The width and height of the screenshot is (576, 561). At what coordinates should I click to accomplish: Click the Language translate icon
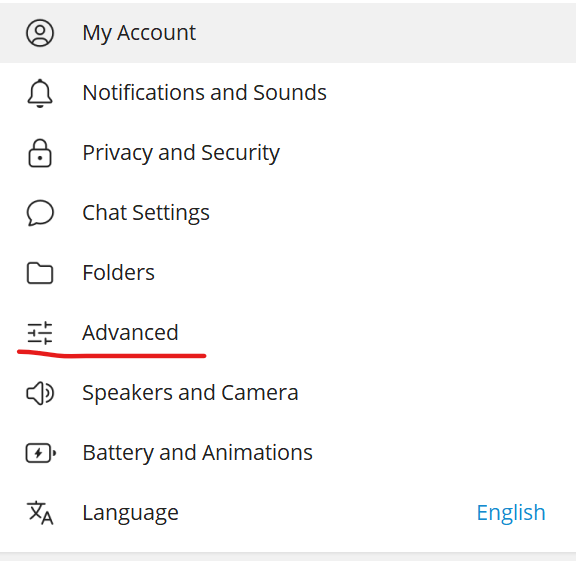pyautogui.click(x=40, y=513)
